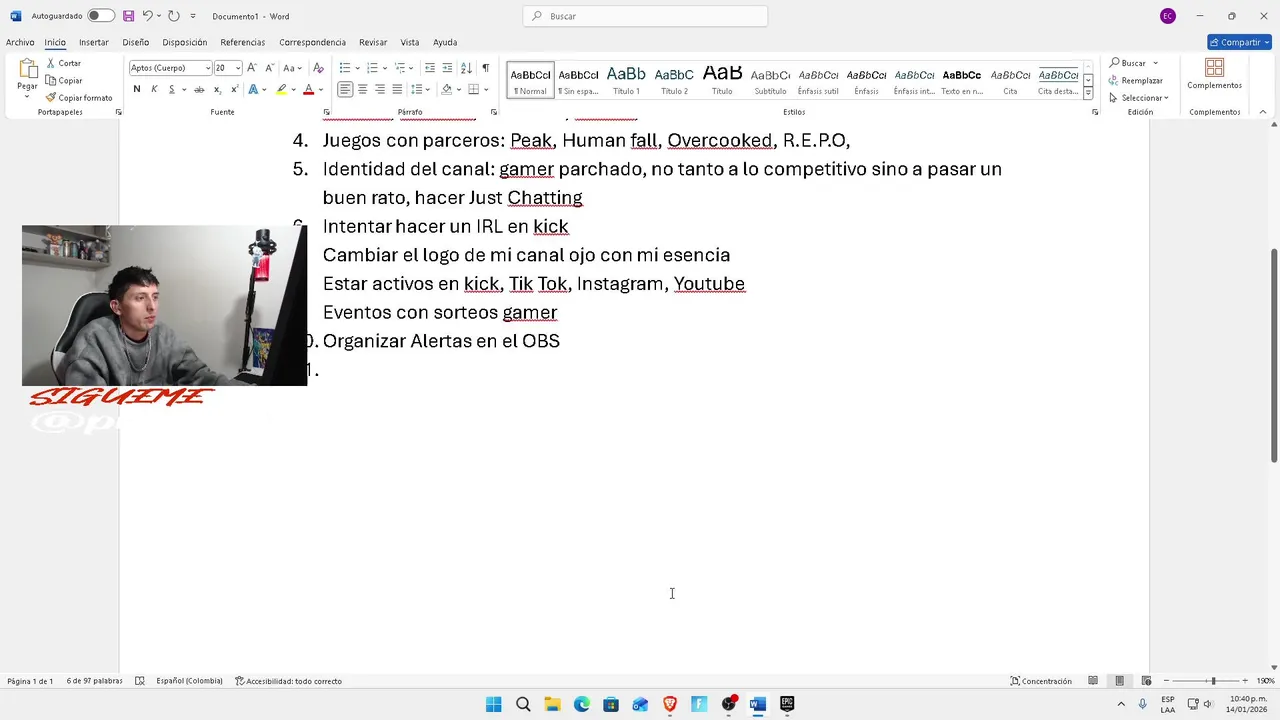Image resolution: width=1280 pixels, height=720 pixels.
Task: Toggle subscript formatting
Action: pyautogui.click(x=217, y=89)
